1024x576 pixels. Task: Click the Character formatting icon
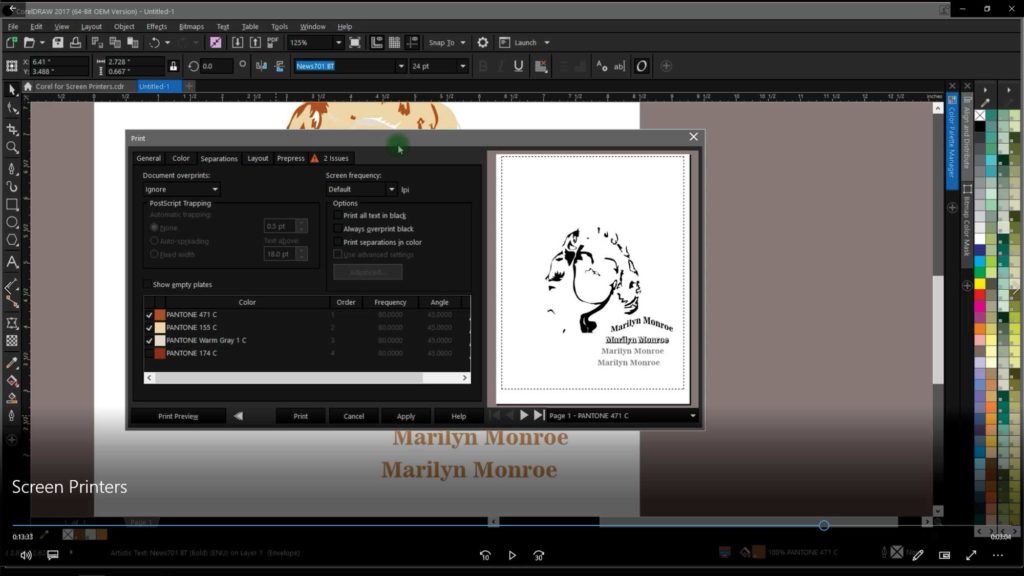[601, 66]
